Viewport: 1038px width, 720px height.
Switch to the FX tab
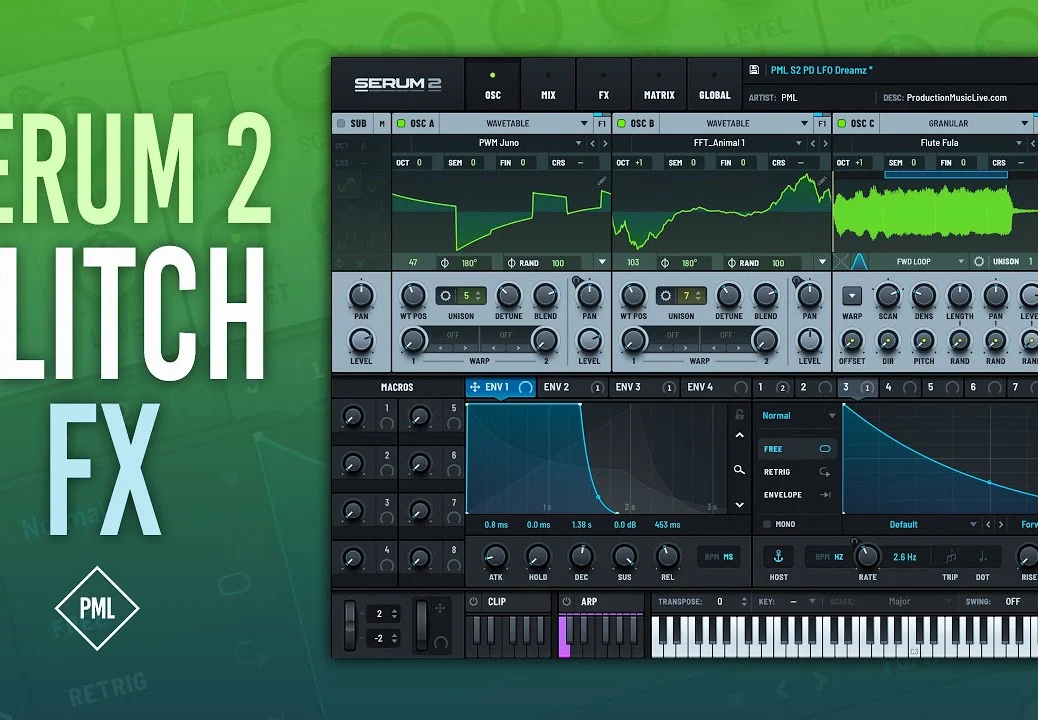[604, 85]
